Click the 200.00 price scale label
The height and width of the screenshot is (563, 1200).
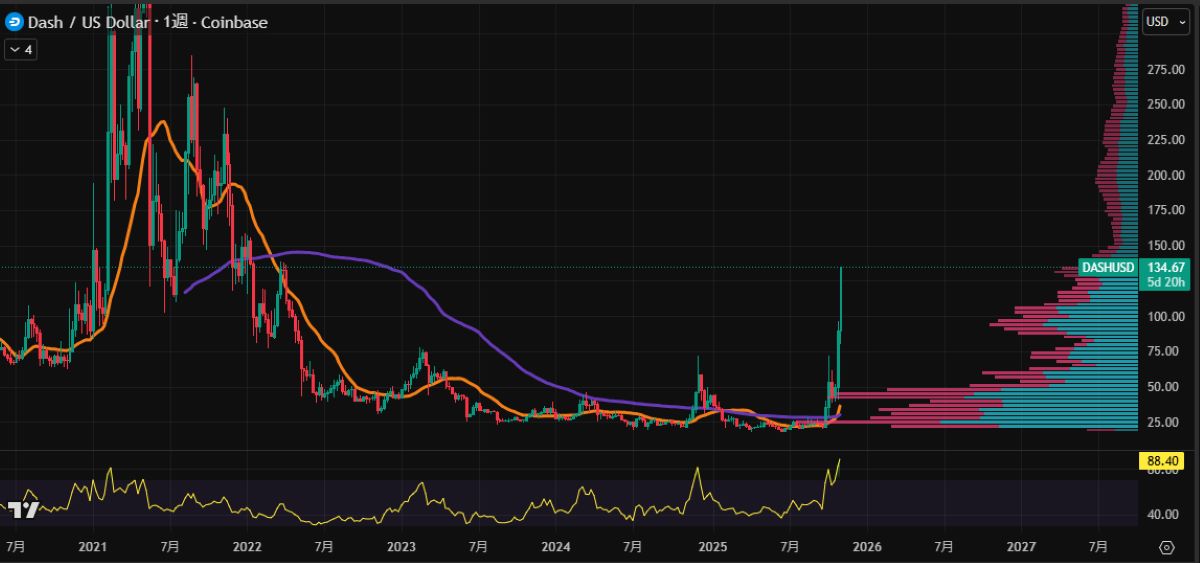(x=1164, y=175)
